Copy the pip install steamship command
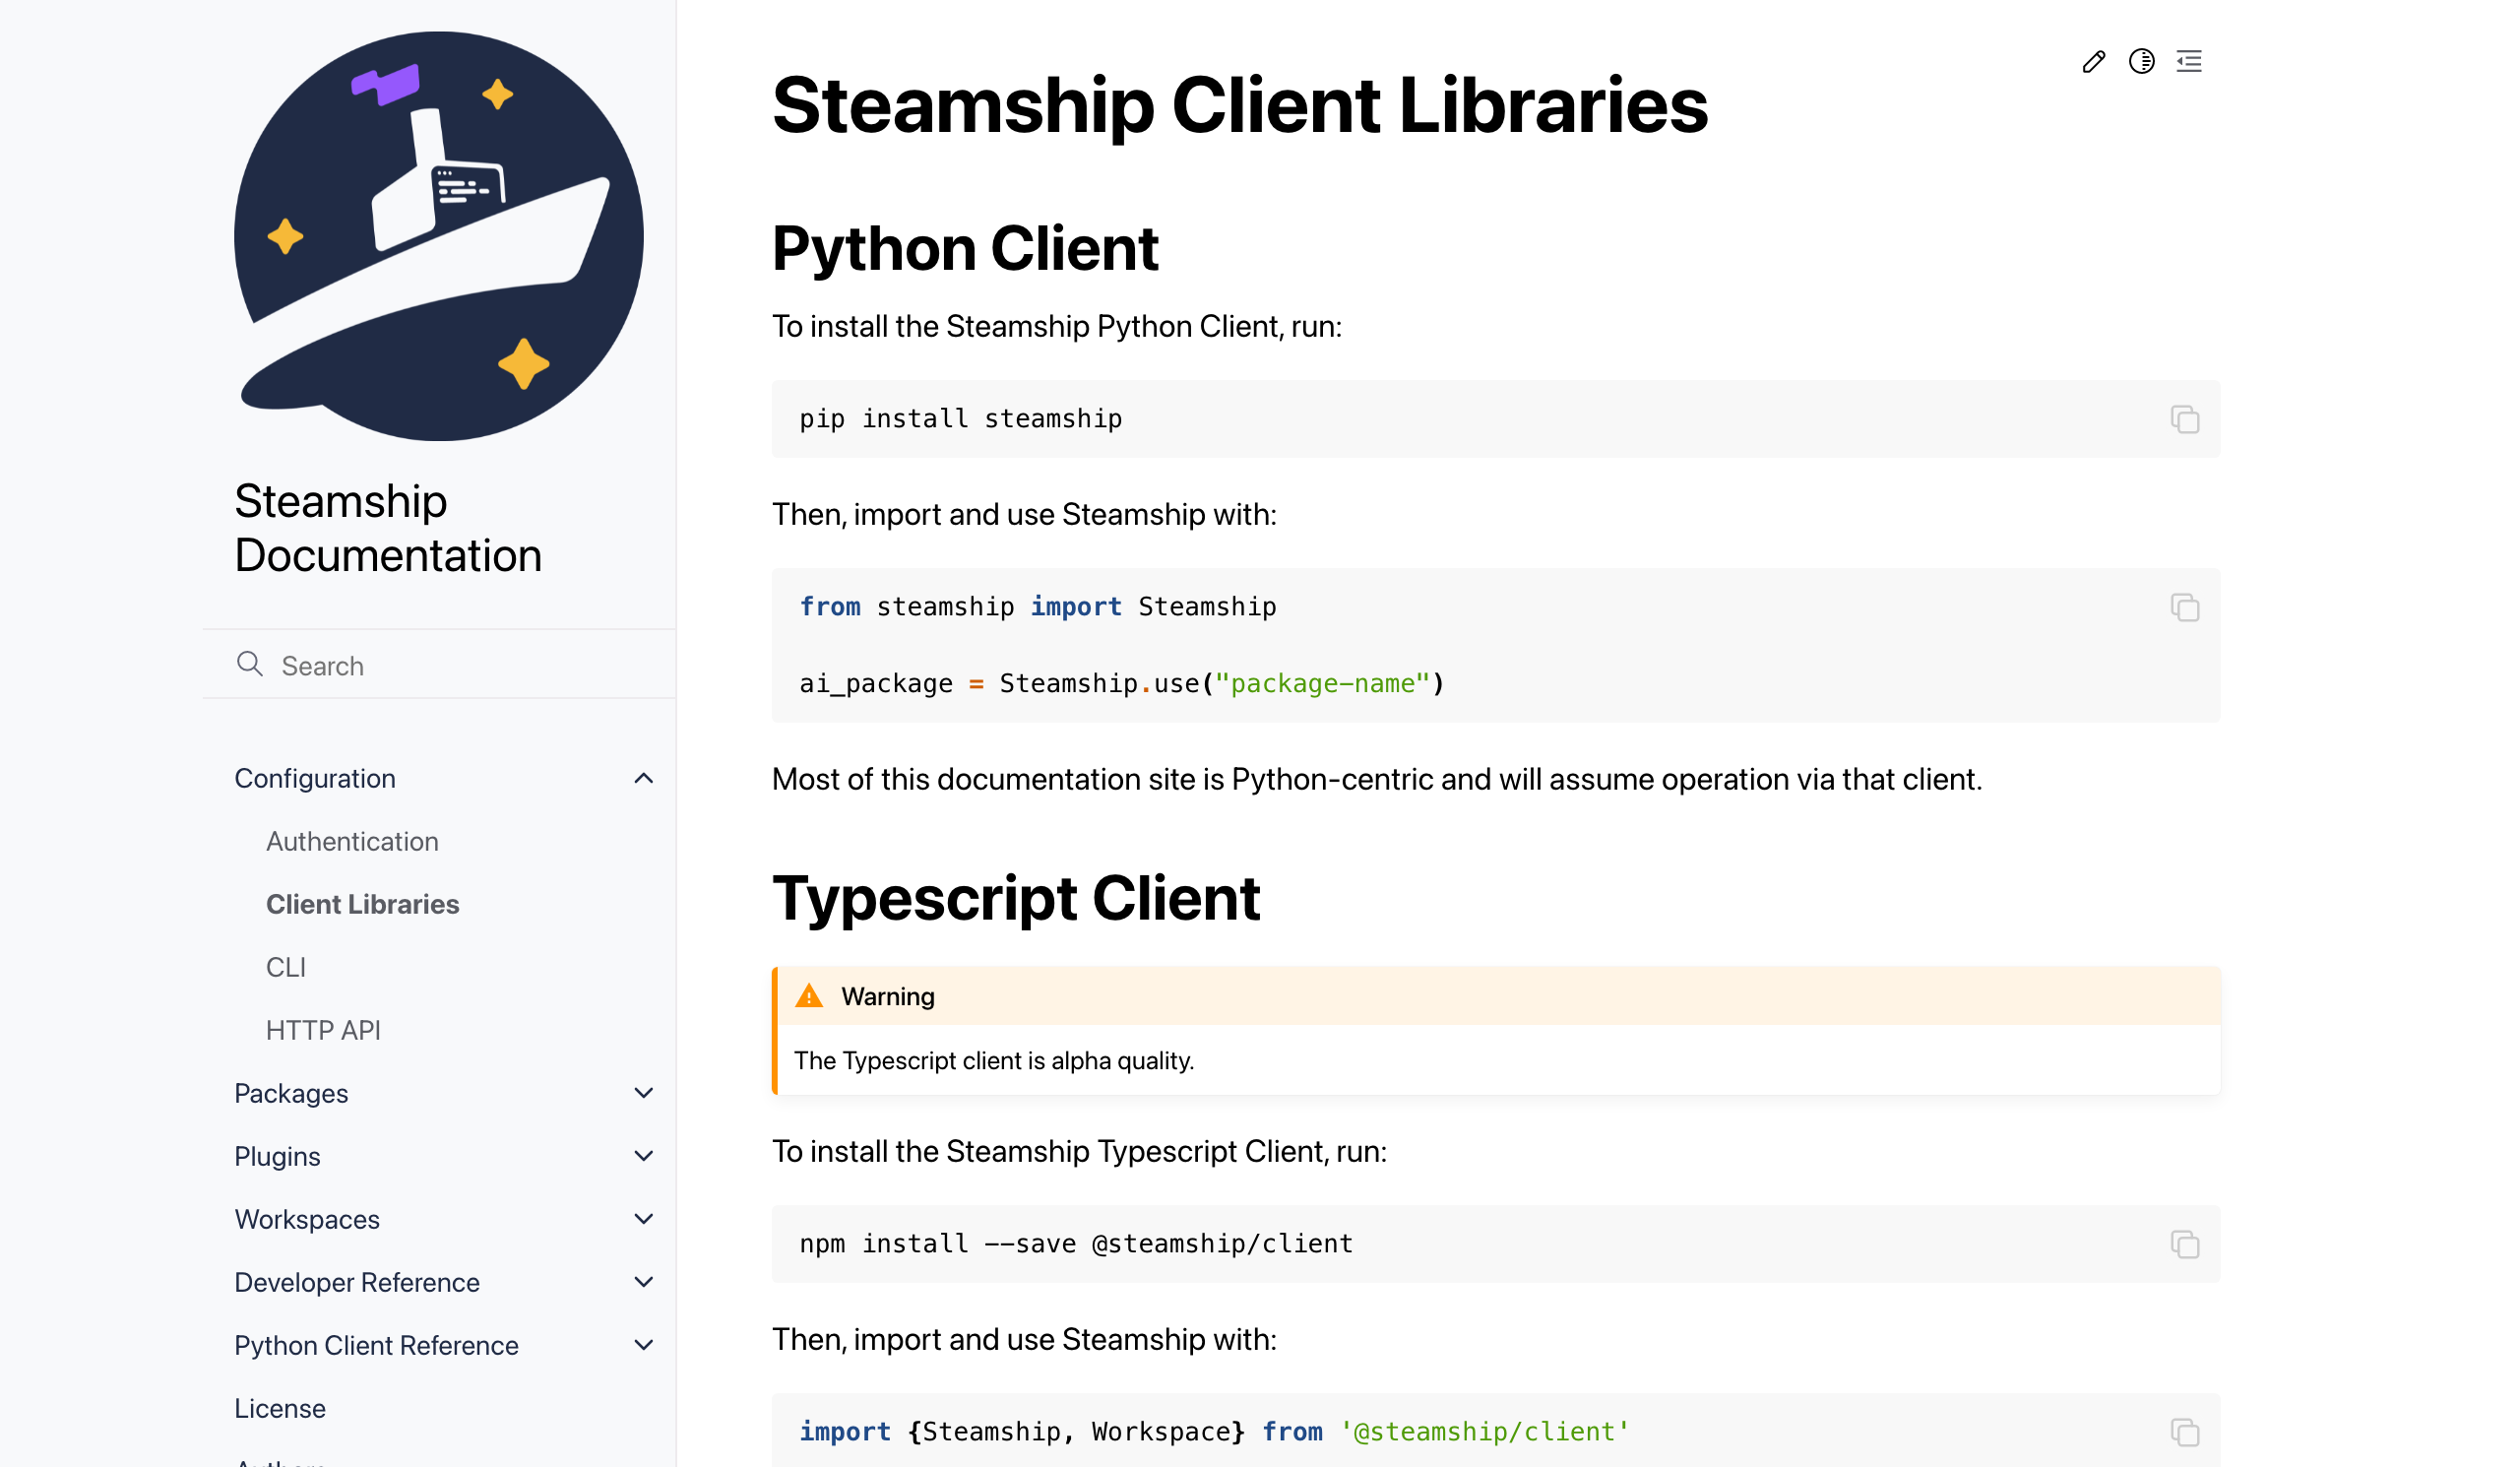2520x1467 pixels. (2184, 419)
